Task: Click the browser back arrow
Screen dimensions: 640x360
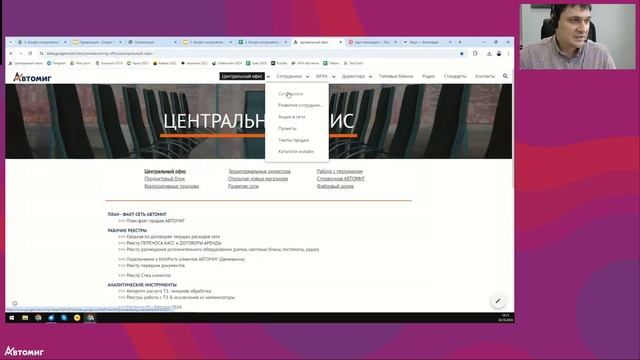Action: (11, 53)
